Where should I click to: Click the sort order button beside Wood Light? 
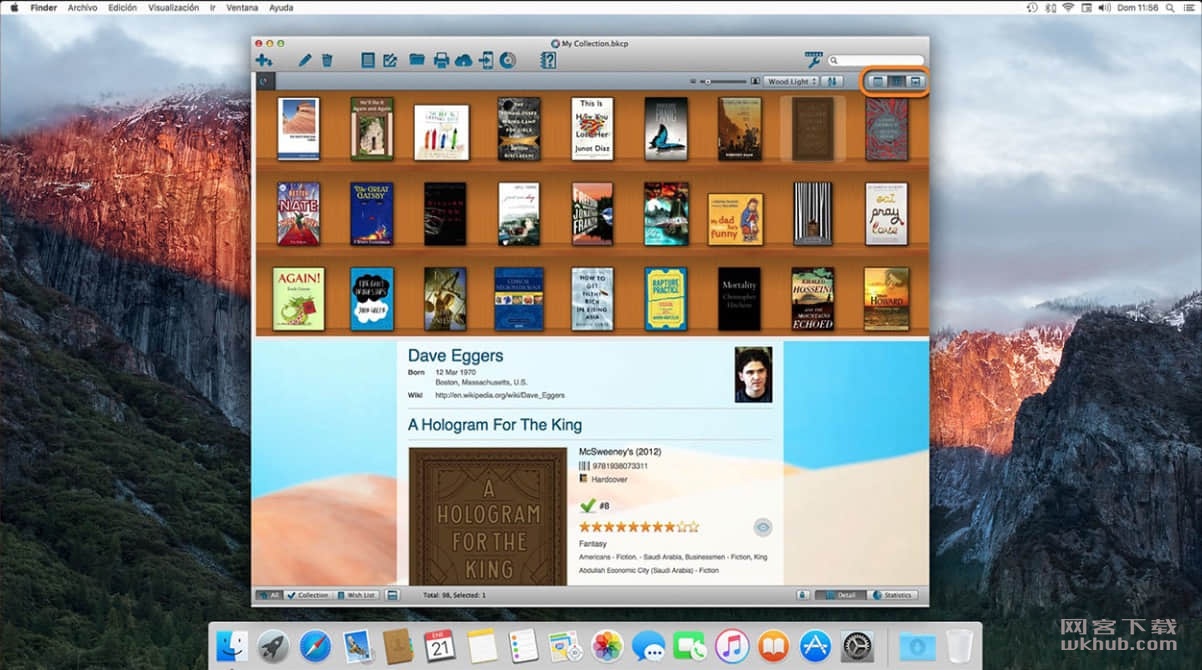[x=832, y=81]
